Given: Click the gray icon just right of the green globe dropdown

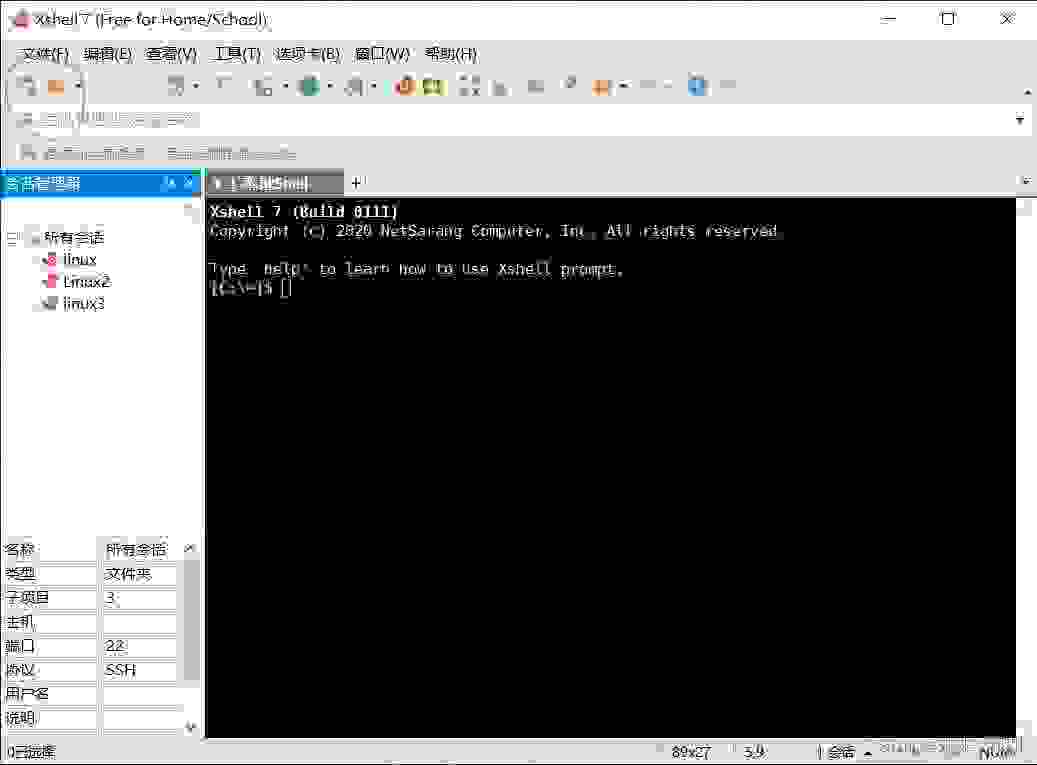Looking at the screenshot, I should (x=355, y=86).
